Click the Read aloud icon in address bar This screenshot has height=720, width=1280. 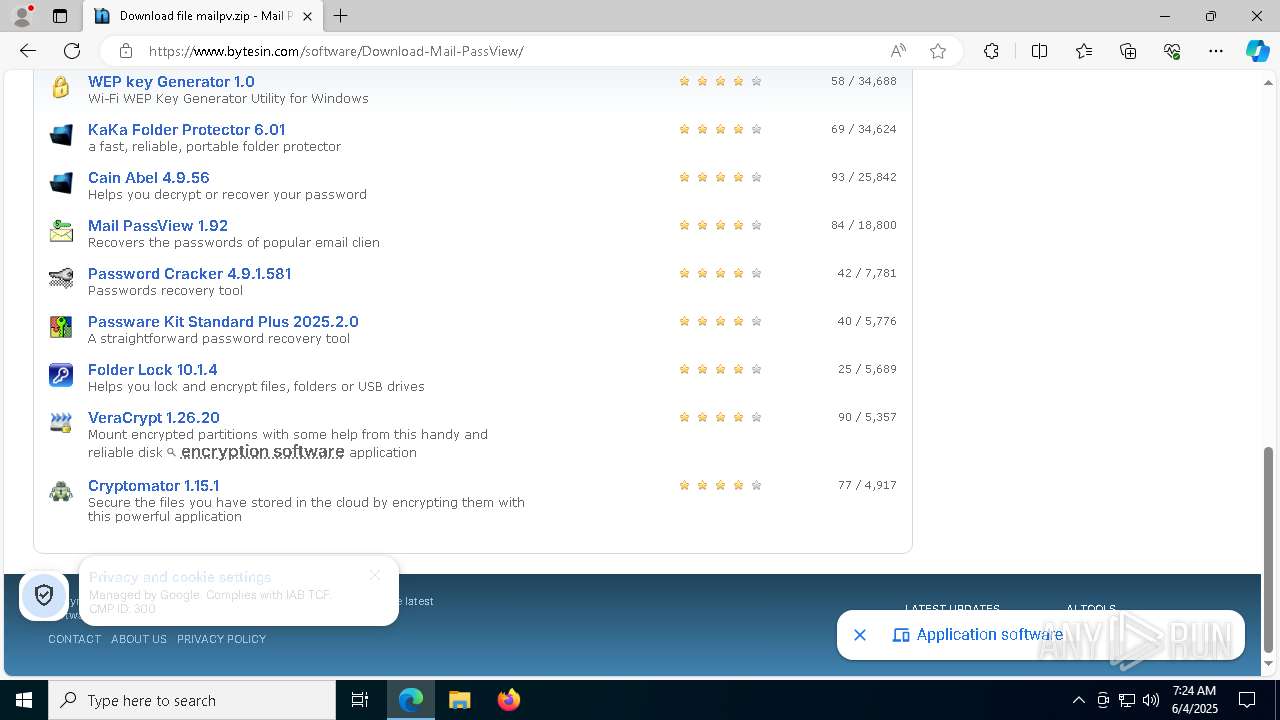point(898,51)
